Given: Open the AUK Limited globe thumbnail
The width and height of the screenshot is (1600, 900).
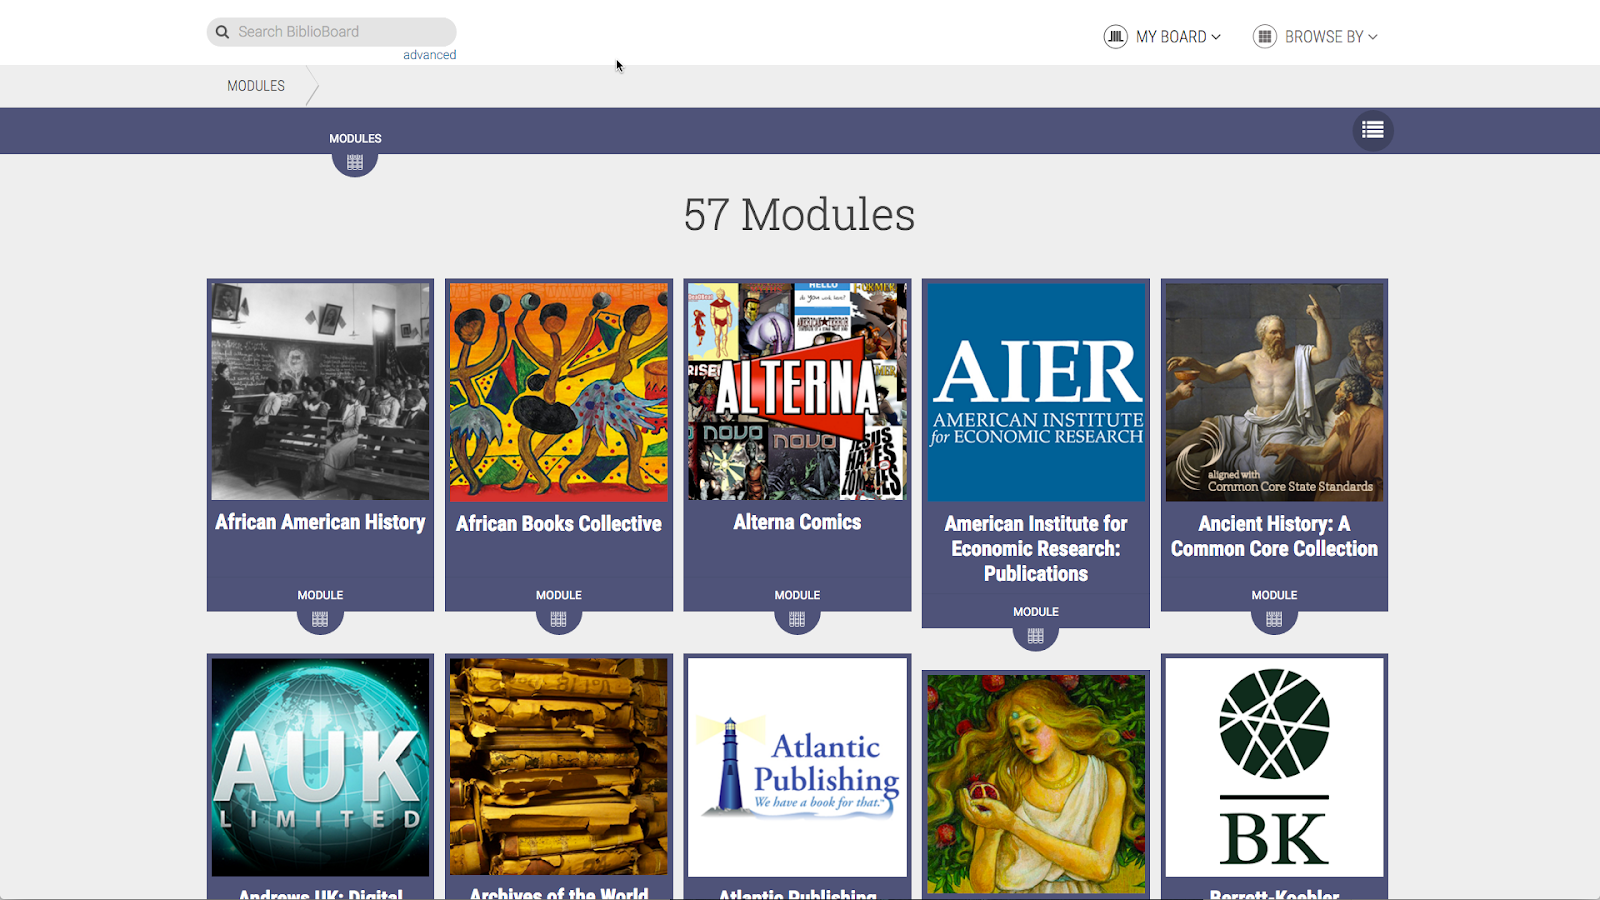Looking at the screenshot, I should tap(320, 767).
